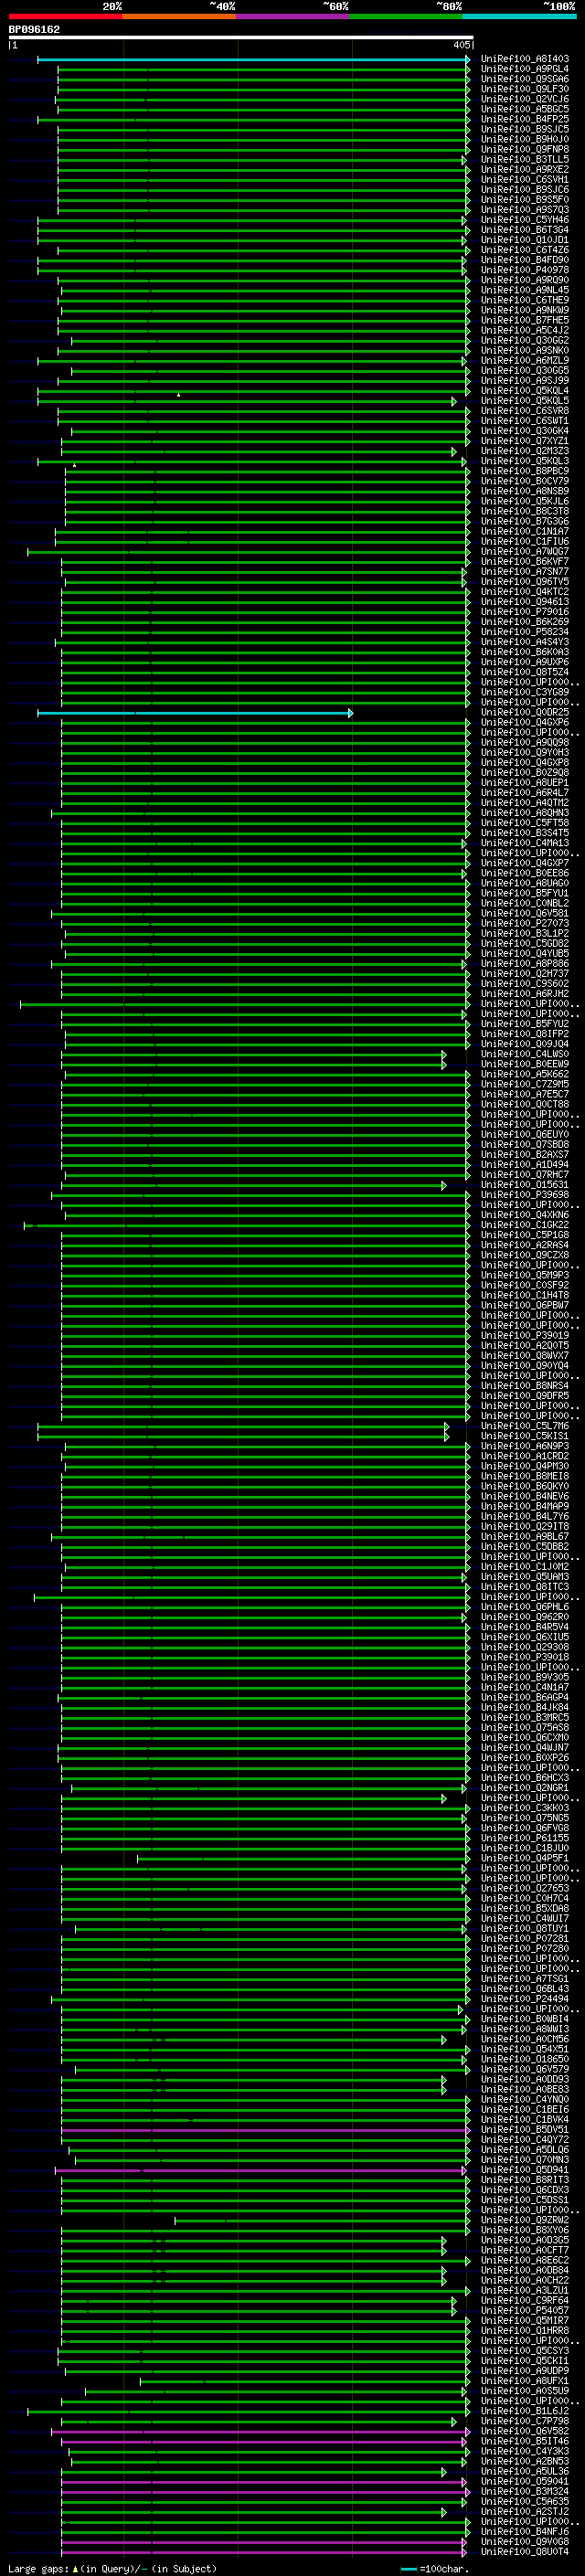The height and width of the screenshot is (2576, 585).
Task: Open hit UniRef100_Q0DR25
Action: pos(525,713)
